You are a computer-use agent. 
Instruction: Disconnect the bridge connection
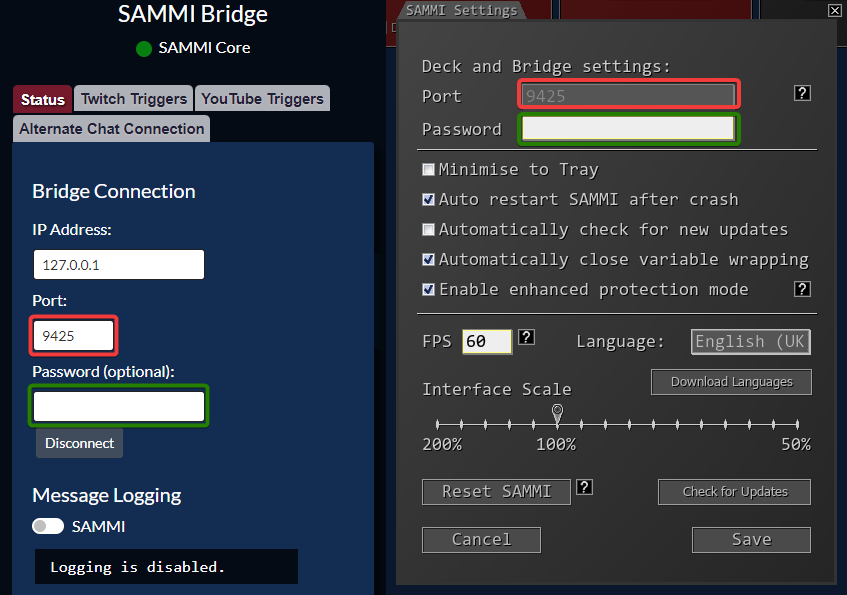79,443
